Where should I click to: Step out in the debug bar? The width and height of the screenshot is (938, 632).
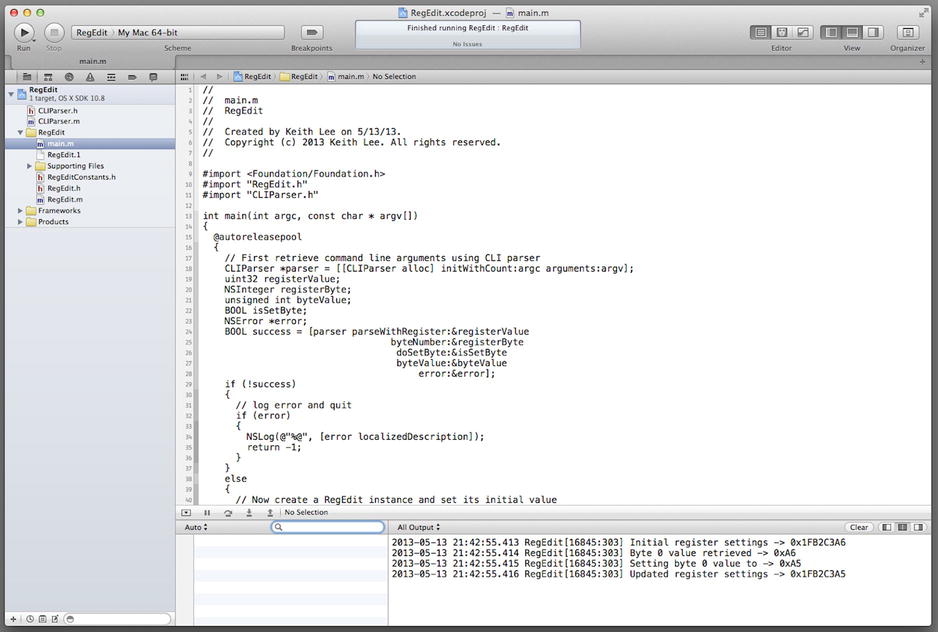[270, 513]
